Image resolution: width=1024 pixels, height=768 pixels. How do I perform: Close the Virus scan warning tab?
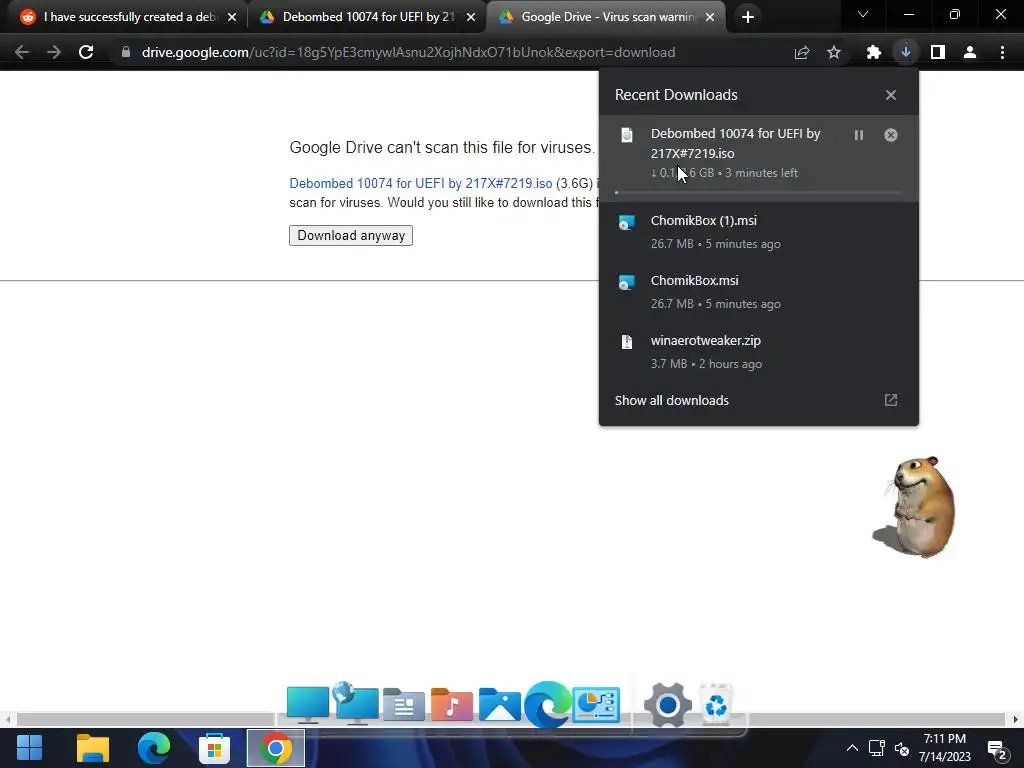tap(710, 17)
